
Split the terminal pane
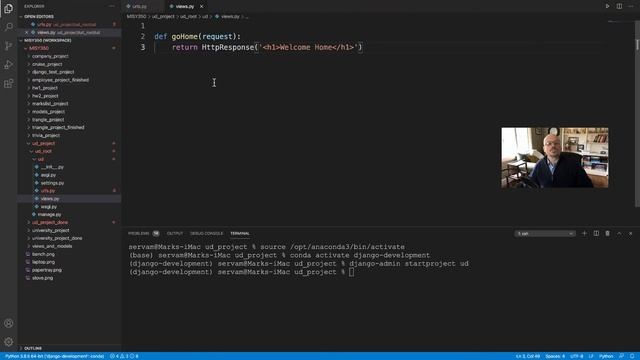[596, 233]
